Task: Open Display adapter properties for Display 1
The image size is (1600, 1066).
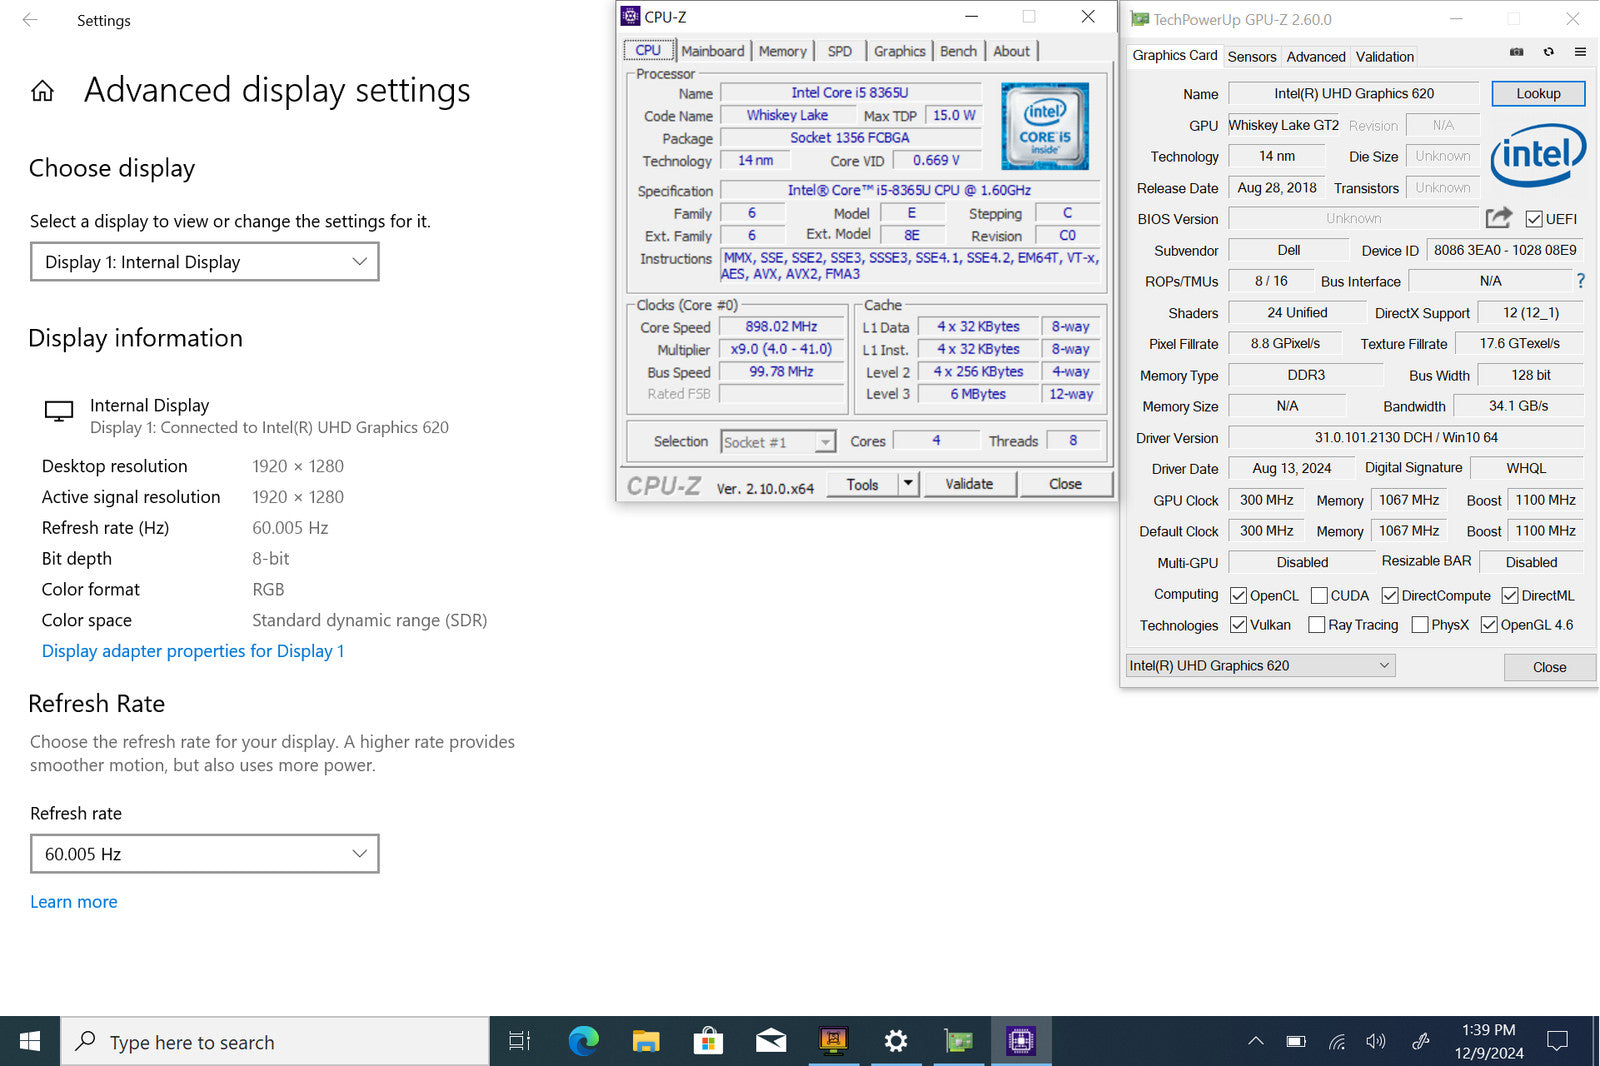Action: click(193, 651)
